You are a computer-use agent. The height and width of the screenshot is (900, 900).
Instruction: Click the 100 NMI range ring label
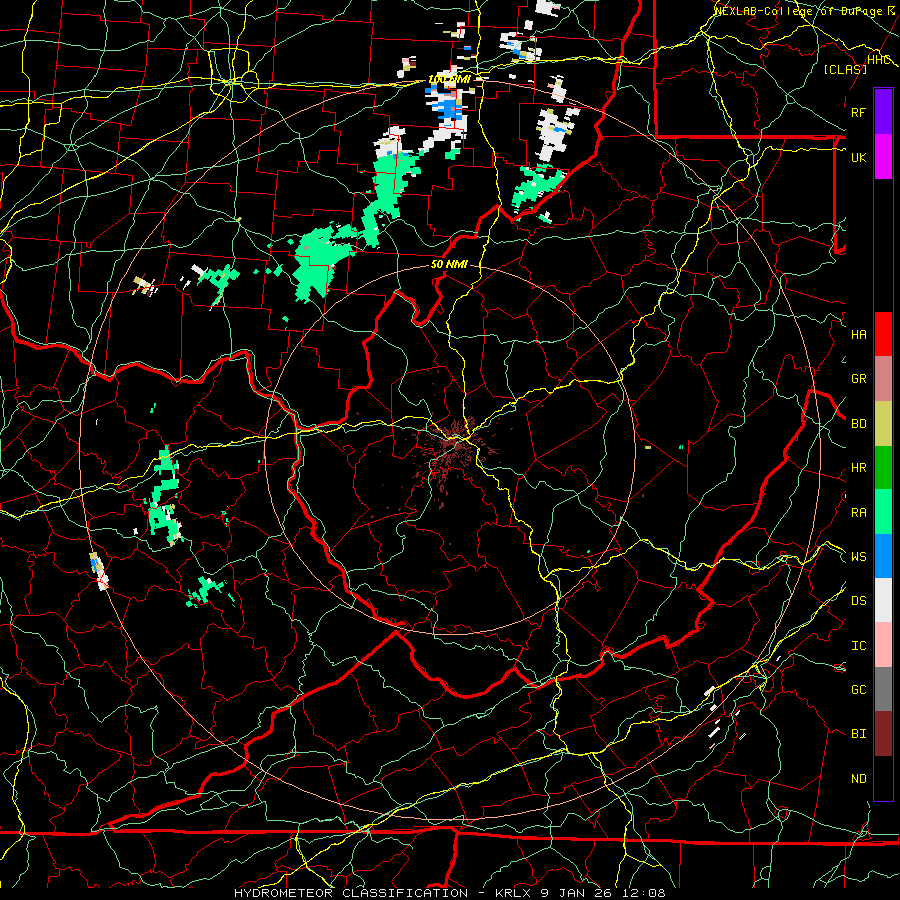point(449,79)
